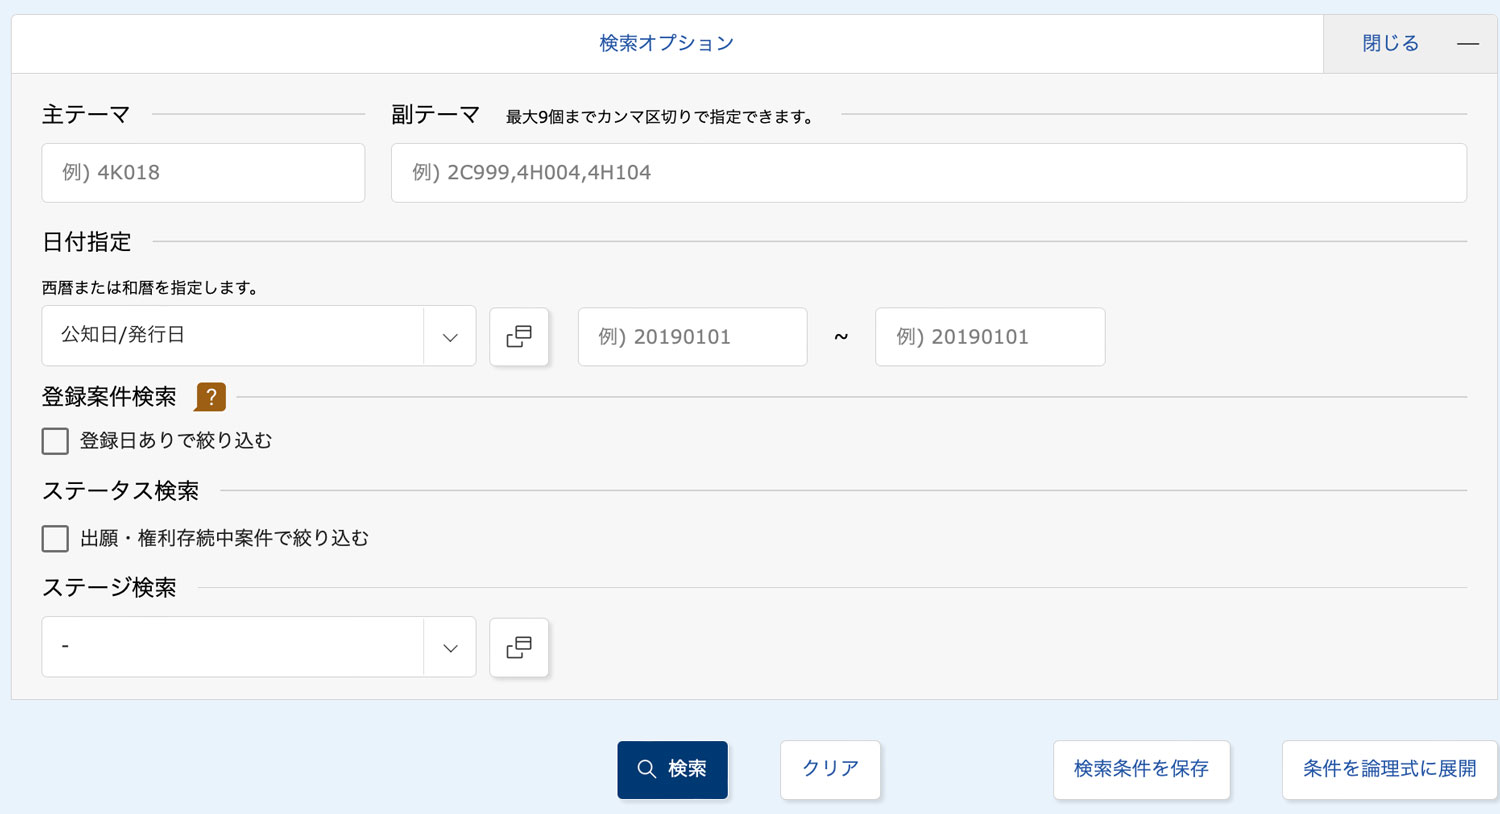Enable the 登録日ありで絞り込む checkbox

point(55,440)
